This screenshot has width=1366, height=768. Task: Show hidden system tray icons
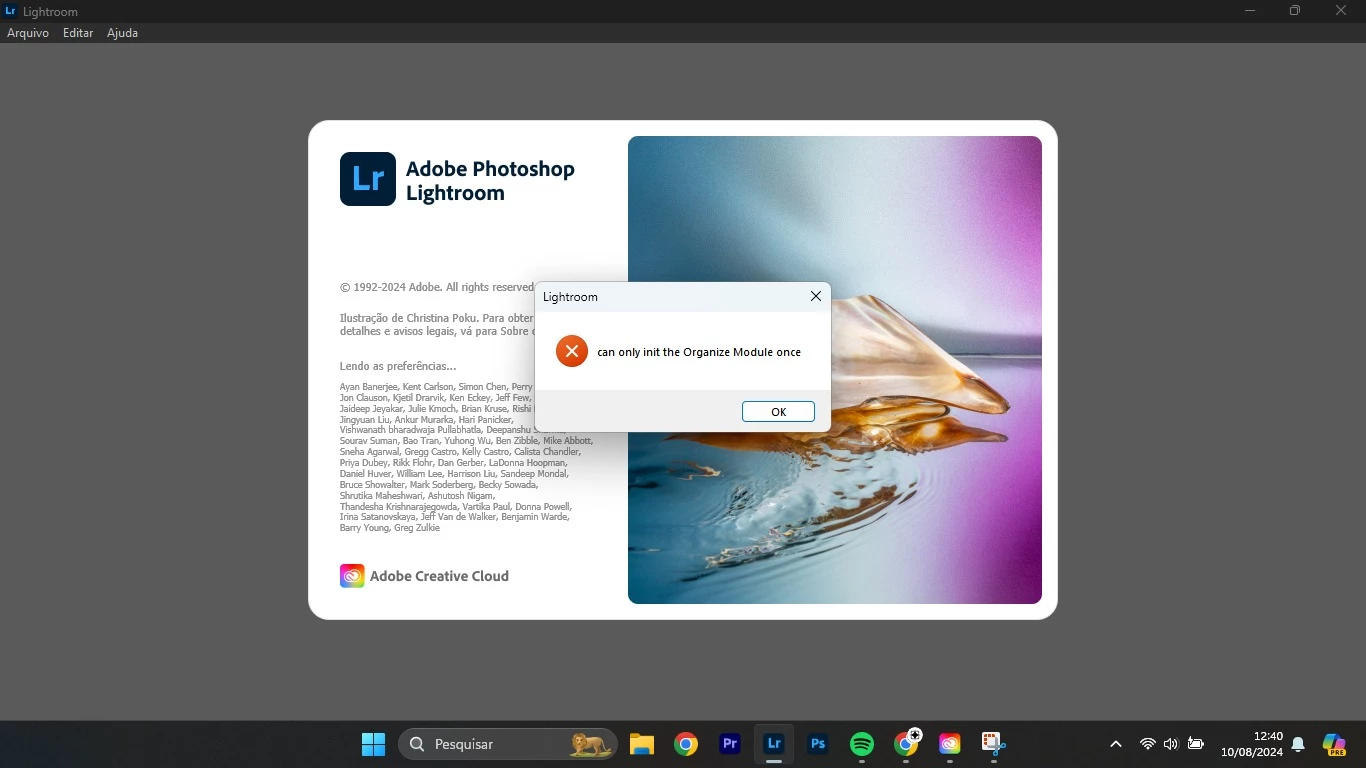tap(1116, 744)
